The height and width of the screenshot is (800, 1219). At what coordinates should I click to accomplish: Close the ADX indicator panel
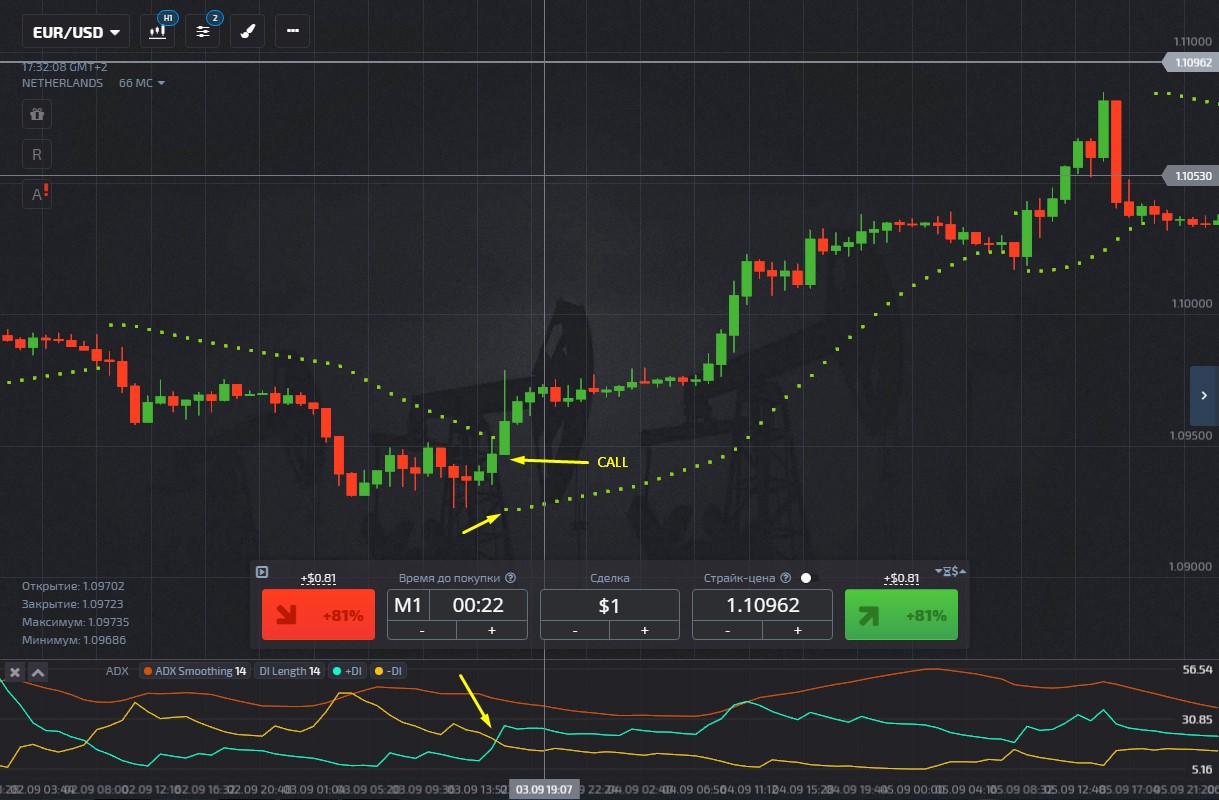[x=15, y=672]
